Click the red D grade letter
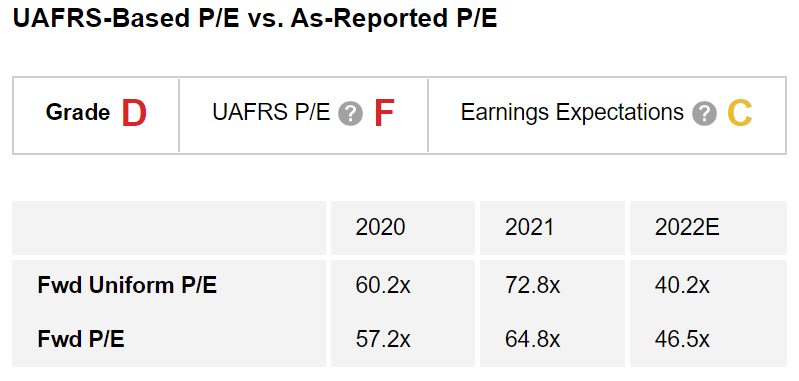The image size is (799, 381). 135,113
